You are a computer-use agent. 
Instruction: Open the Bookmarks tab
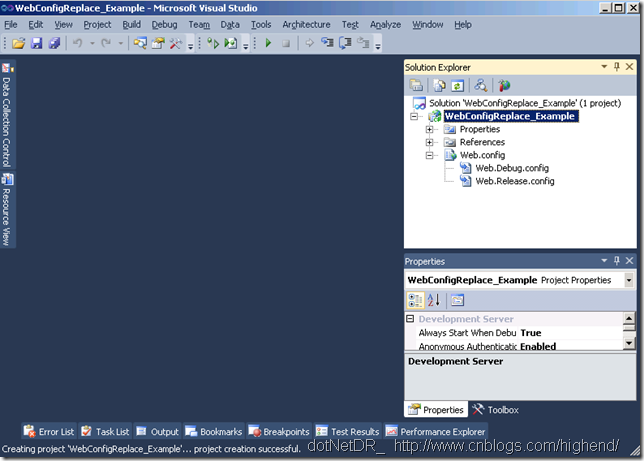coord(214,431)
